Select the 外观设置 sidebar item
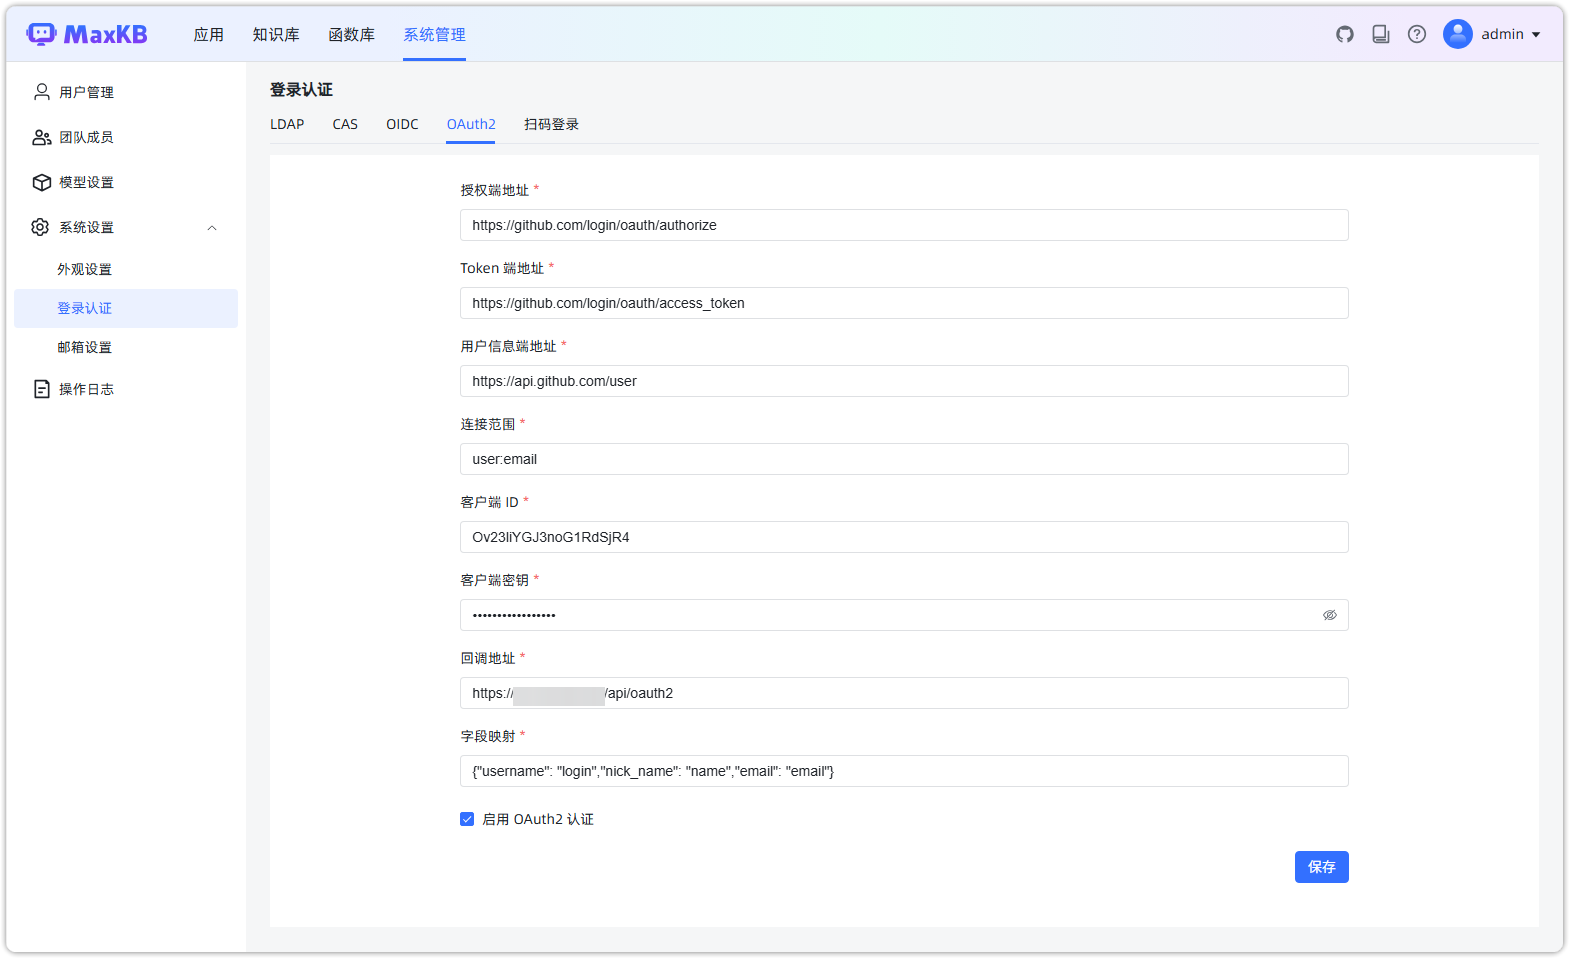This screenshot has width=1569, height=958. tap(85, 269)
